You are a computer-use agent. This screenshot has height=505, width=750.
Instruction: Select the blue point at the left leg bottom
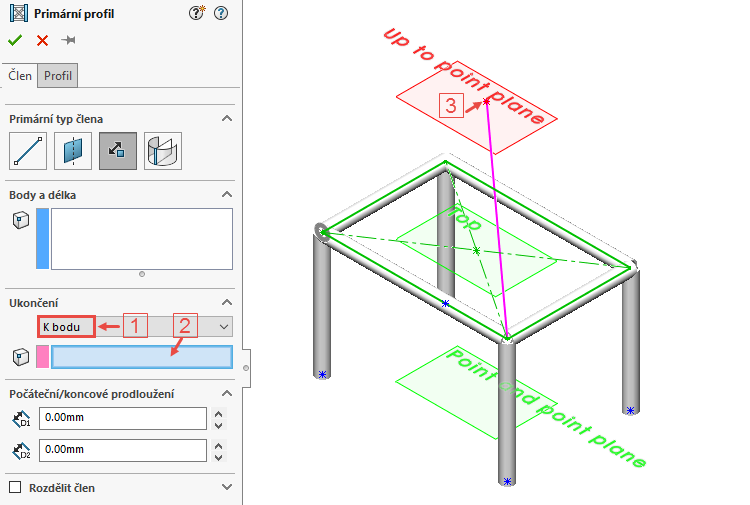[x=322, y=374]
